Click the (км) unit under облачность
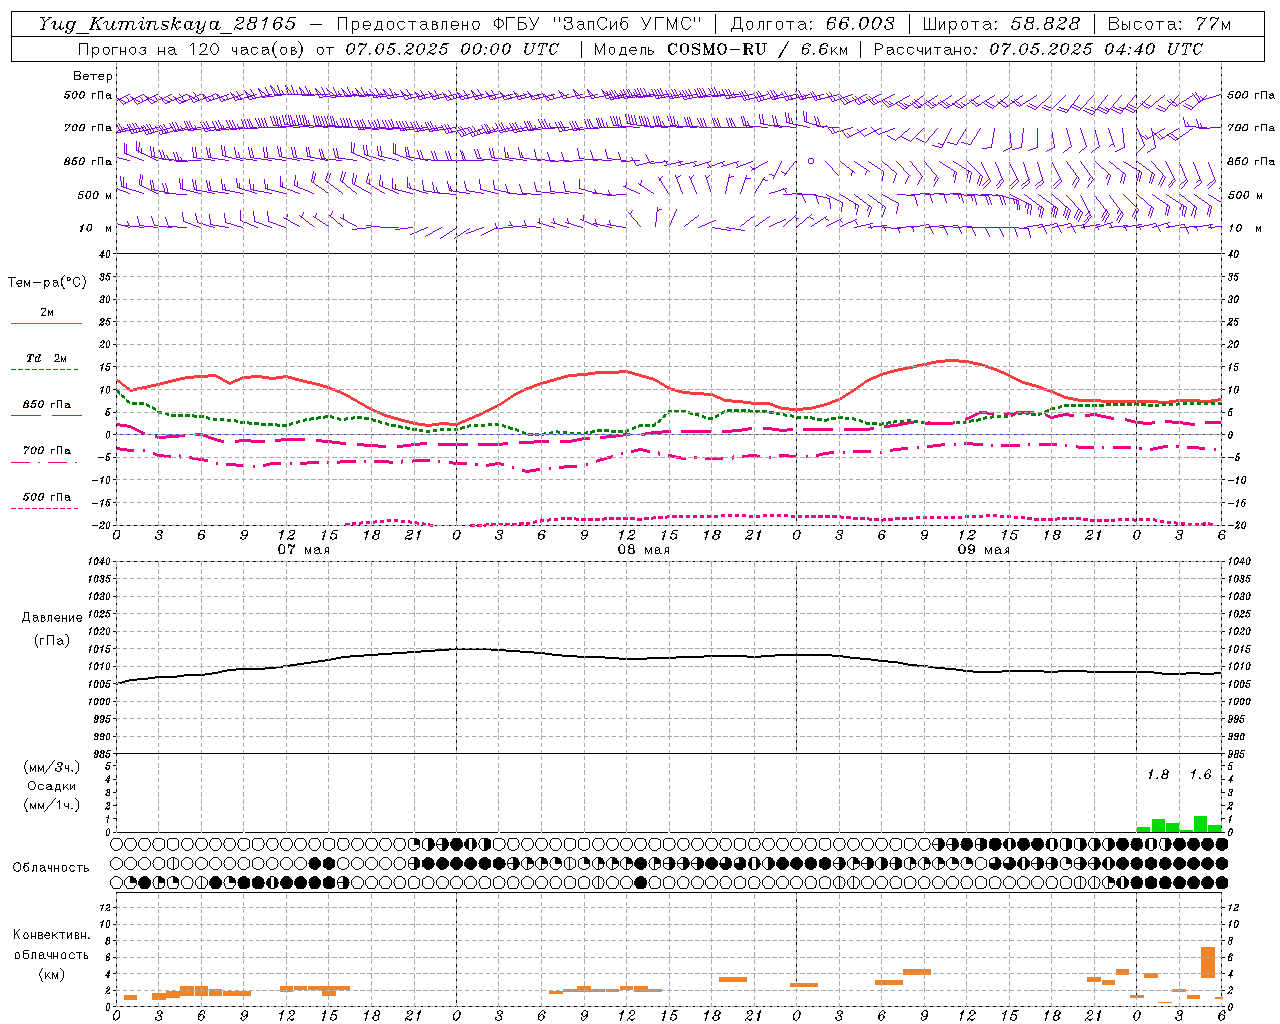This screenshot has width=1280, height=1024. (51, 974)
